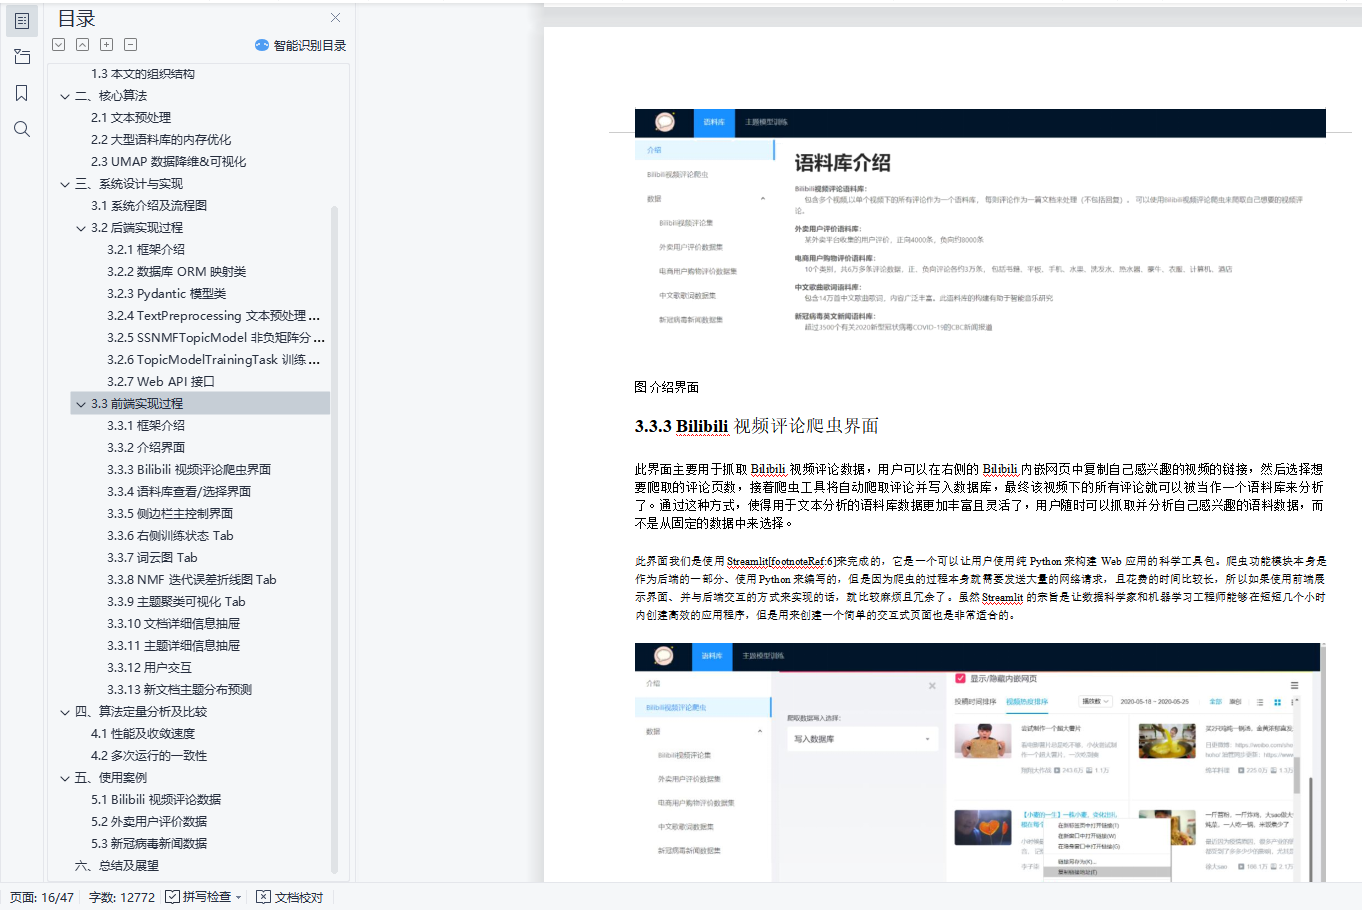Open the 拼写检查 dropdown arrow

coord(239,897)
